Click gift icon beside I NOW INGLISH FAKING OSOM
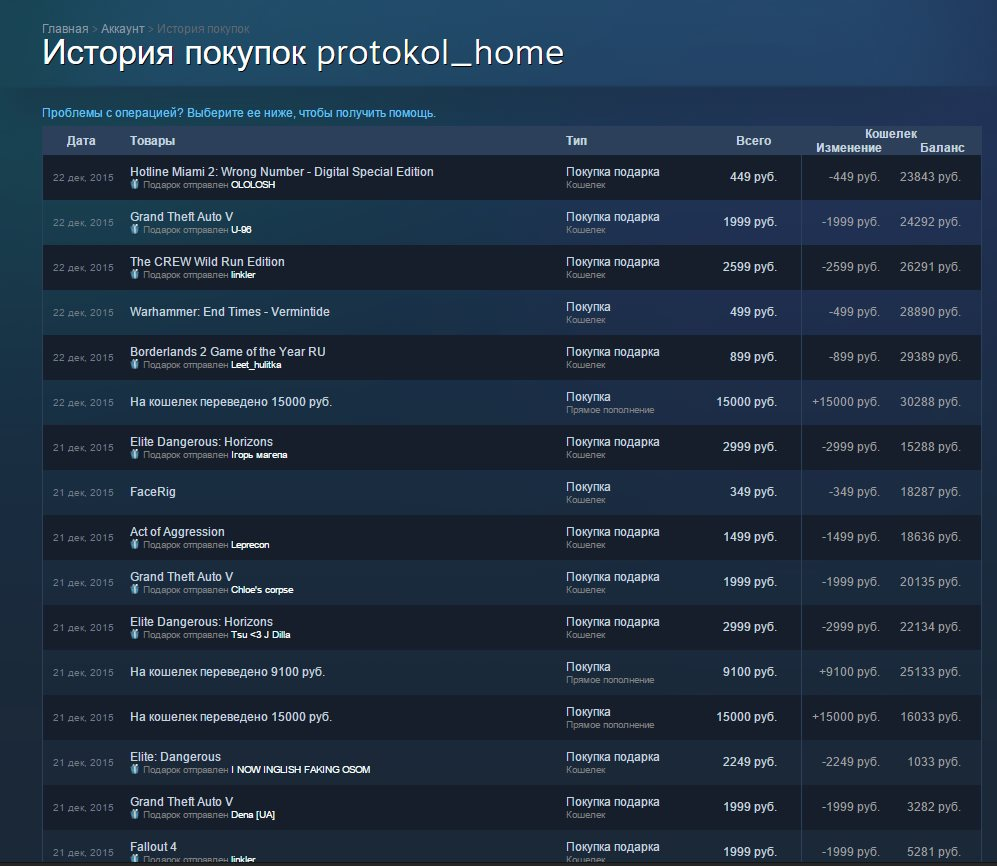 click(x=134, y=769)
